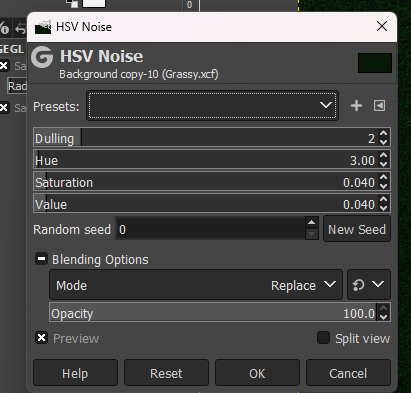Increase Opacity using its up arrow
The image size is (411, 393).
[x=384, y=308]
